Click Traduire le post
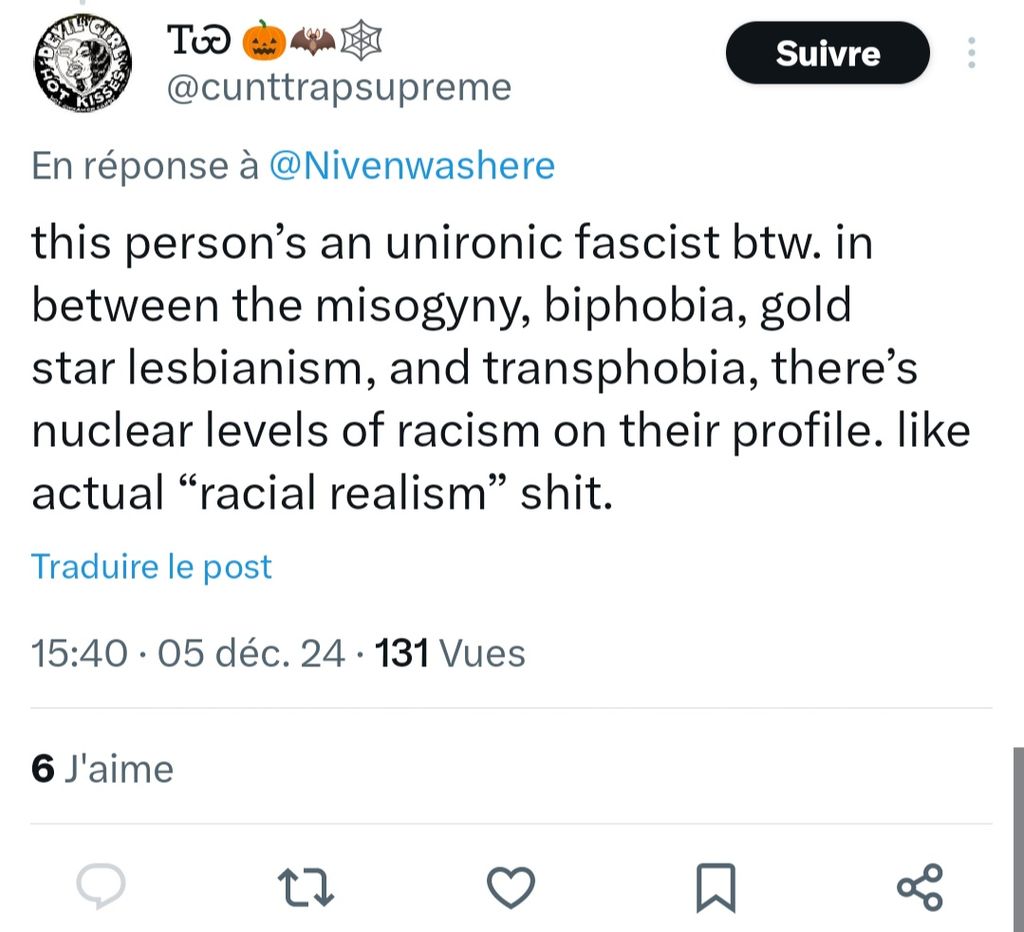The width and height of the screenshot is (1024, 932). (151, 567)
